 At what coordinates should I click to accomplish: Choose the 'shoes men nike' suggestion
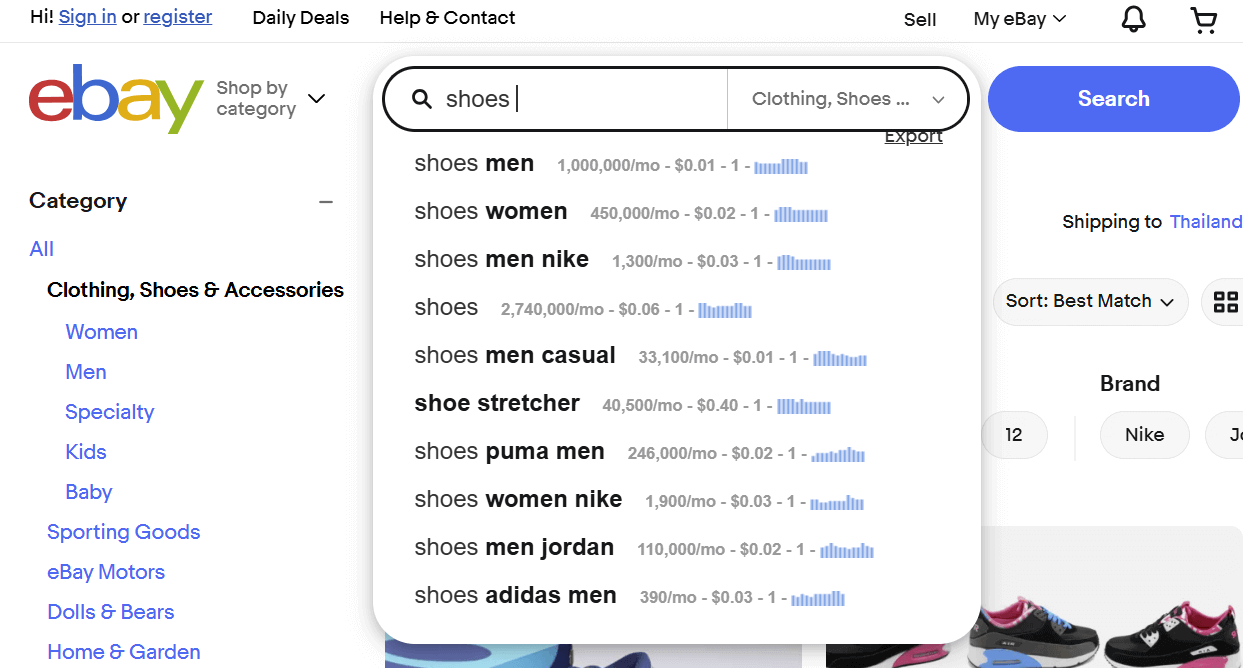502,260
